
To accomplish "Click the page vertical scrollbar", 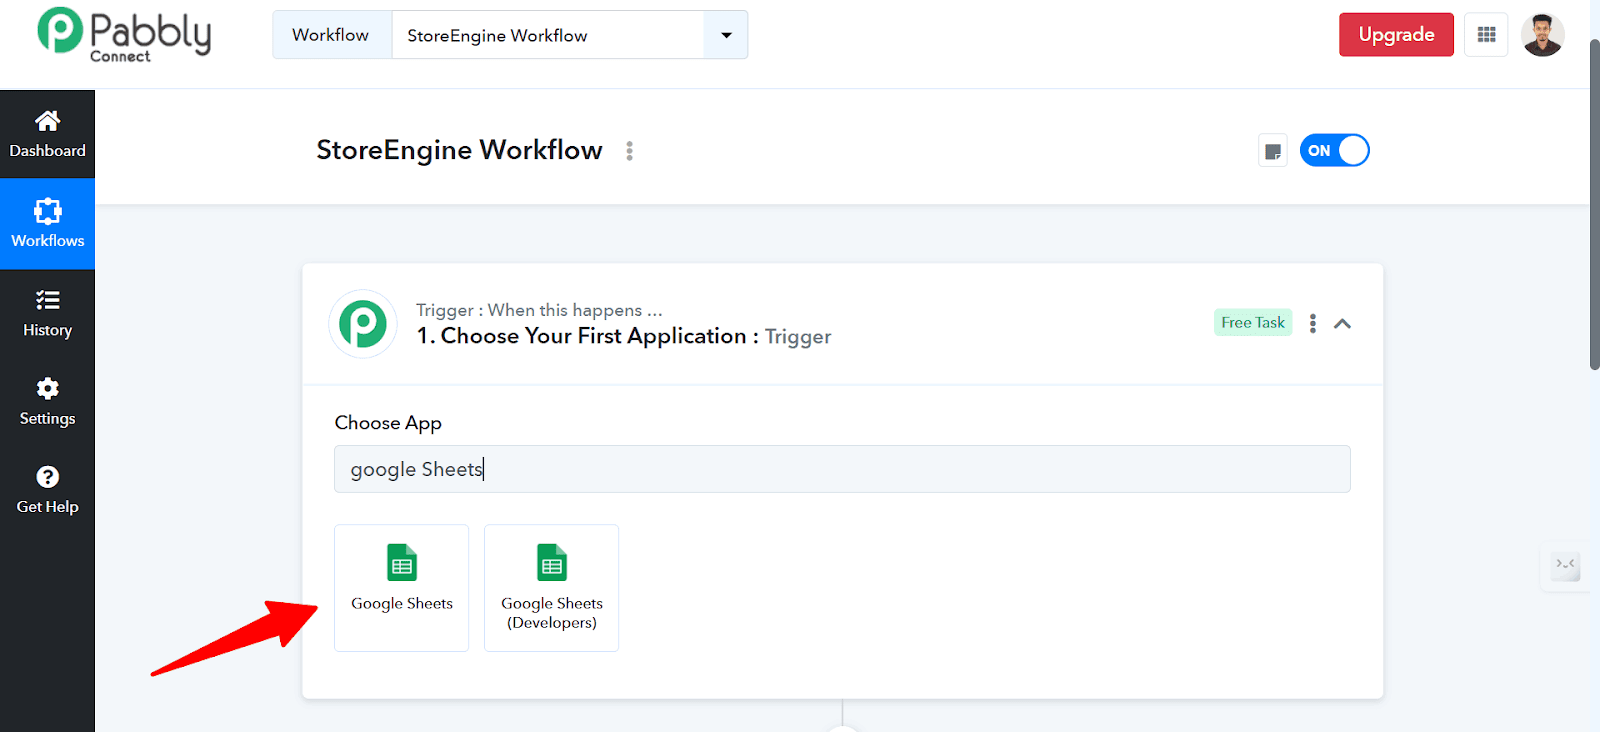I will (x=1594, y=205).
